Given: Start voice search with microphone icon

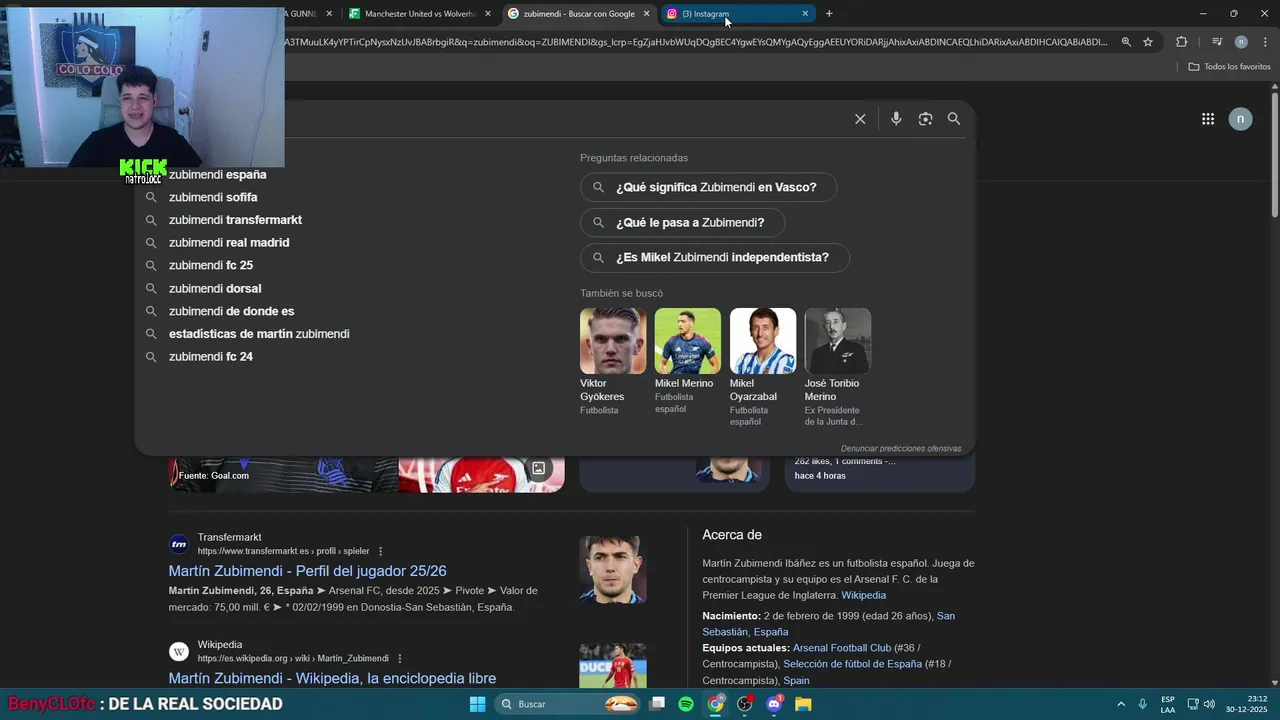Looking at the screenshot, I should pos(896,119).
